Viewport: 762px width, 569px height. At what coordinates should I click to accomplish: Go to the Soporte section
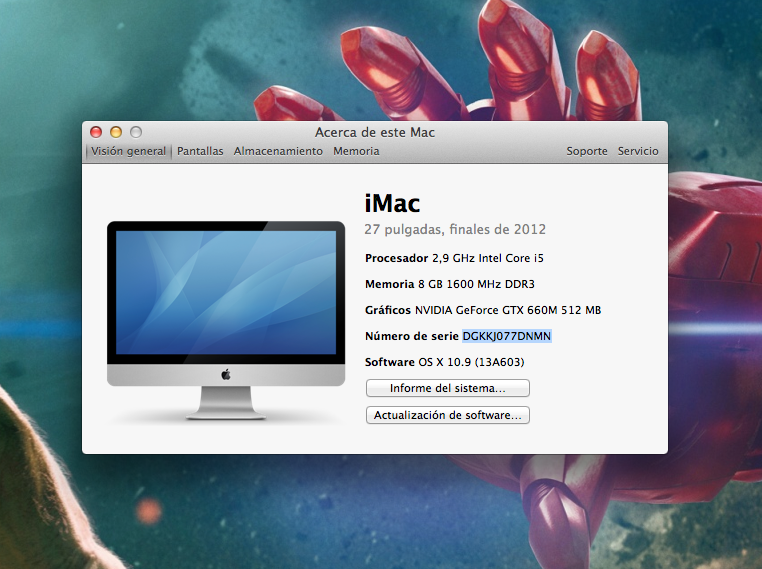pyautogui.click(x=587, y=151)
